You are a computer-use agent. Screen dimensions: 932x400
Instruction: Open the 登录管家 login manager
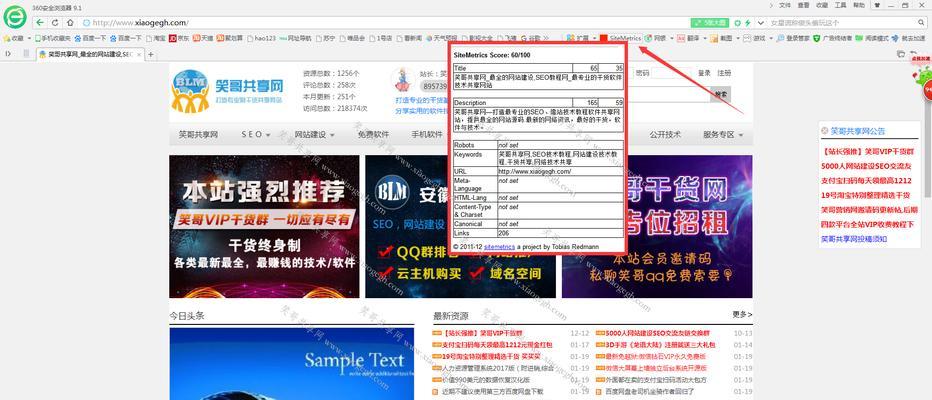coord(793,38)
